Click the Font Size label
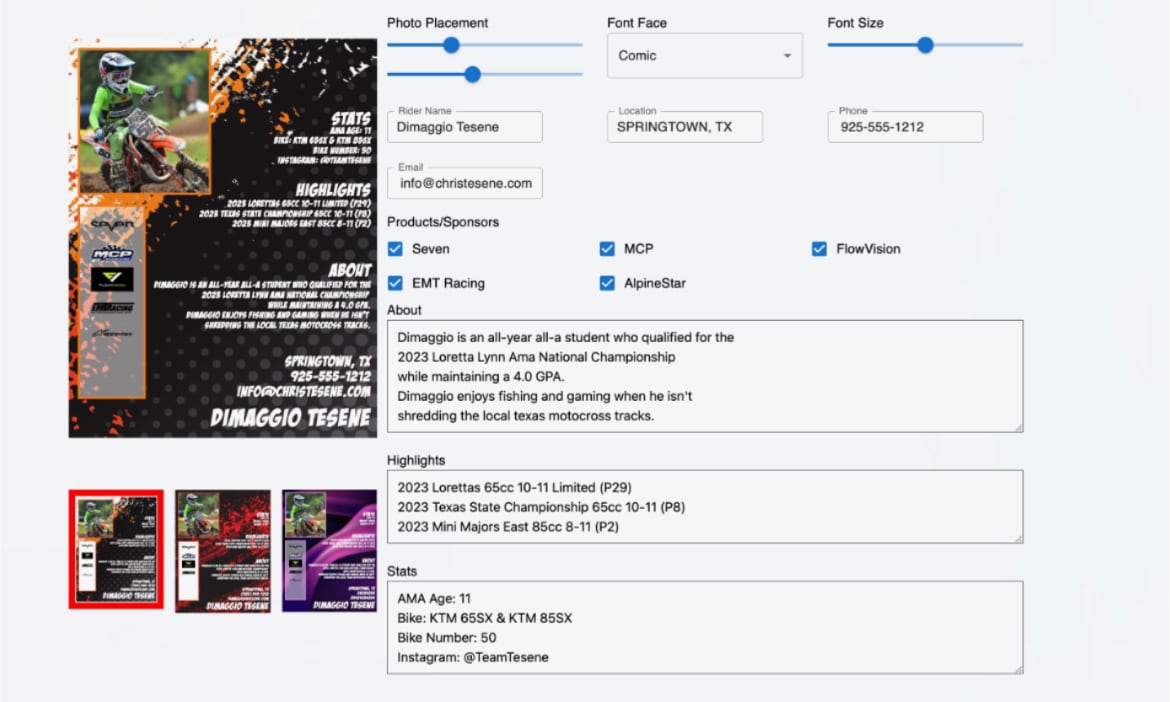The image size is (1170, 702). 855,23
